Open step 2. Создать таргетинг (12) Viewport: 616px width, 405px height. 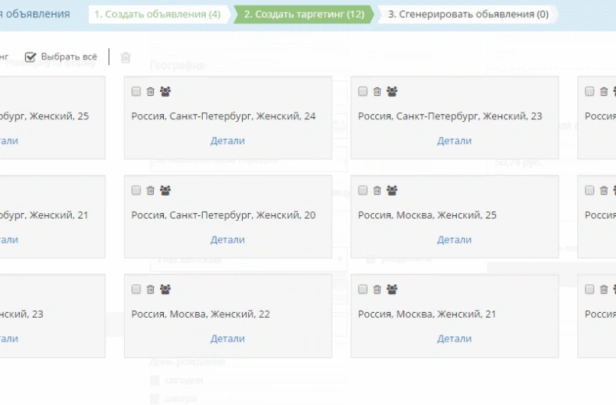click(x=304, y=14)
